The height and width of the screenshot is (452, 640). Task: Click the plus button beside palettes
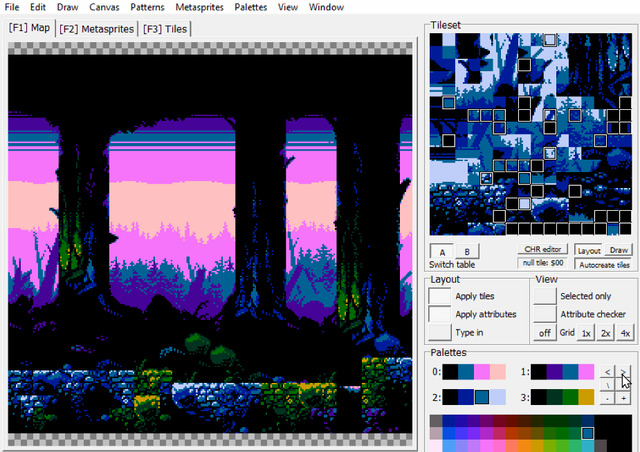(623, 398)
